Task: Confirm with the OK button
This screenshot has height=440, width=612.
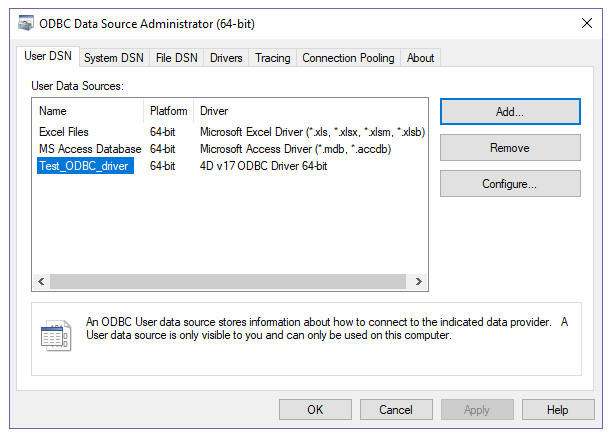Action: point(315,410)
